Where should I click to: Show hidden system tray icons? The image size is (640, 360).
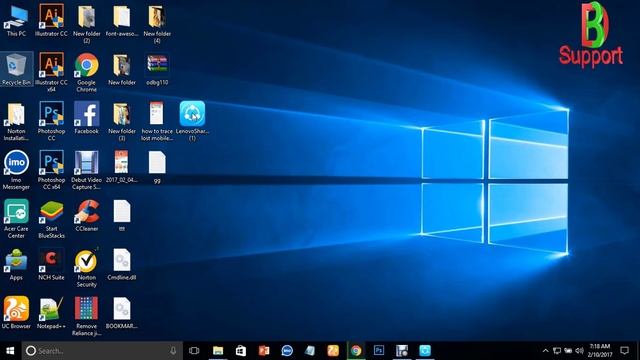(x=545, y=351)
